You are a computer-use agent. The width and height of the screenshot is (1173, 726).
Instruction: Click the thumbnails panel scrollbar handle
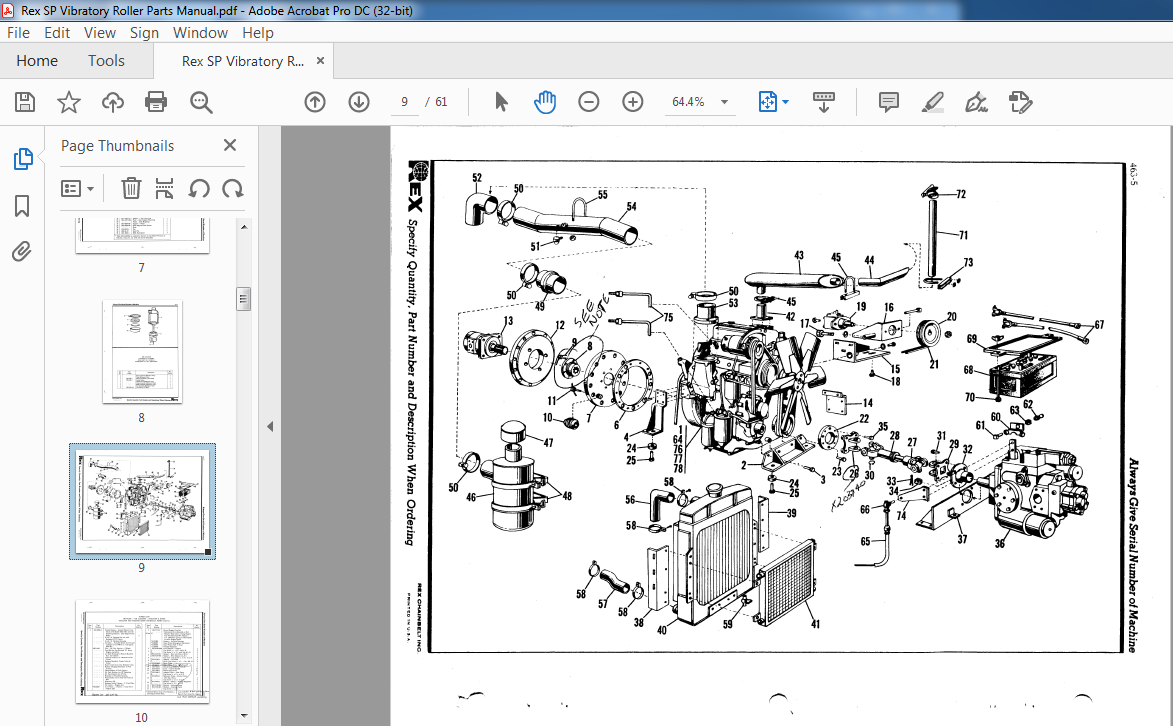pos(244,299)
